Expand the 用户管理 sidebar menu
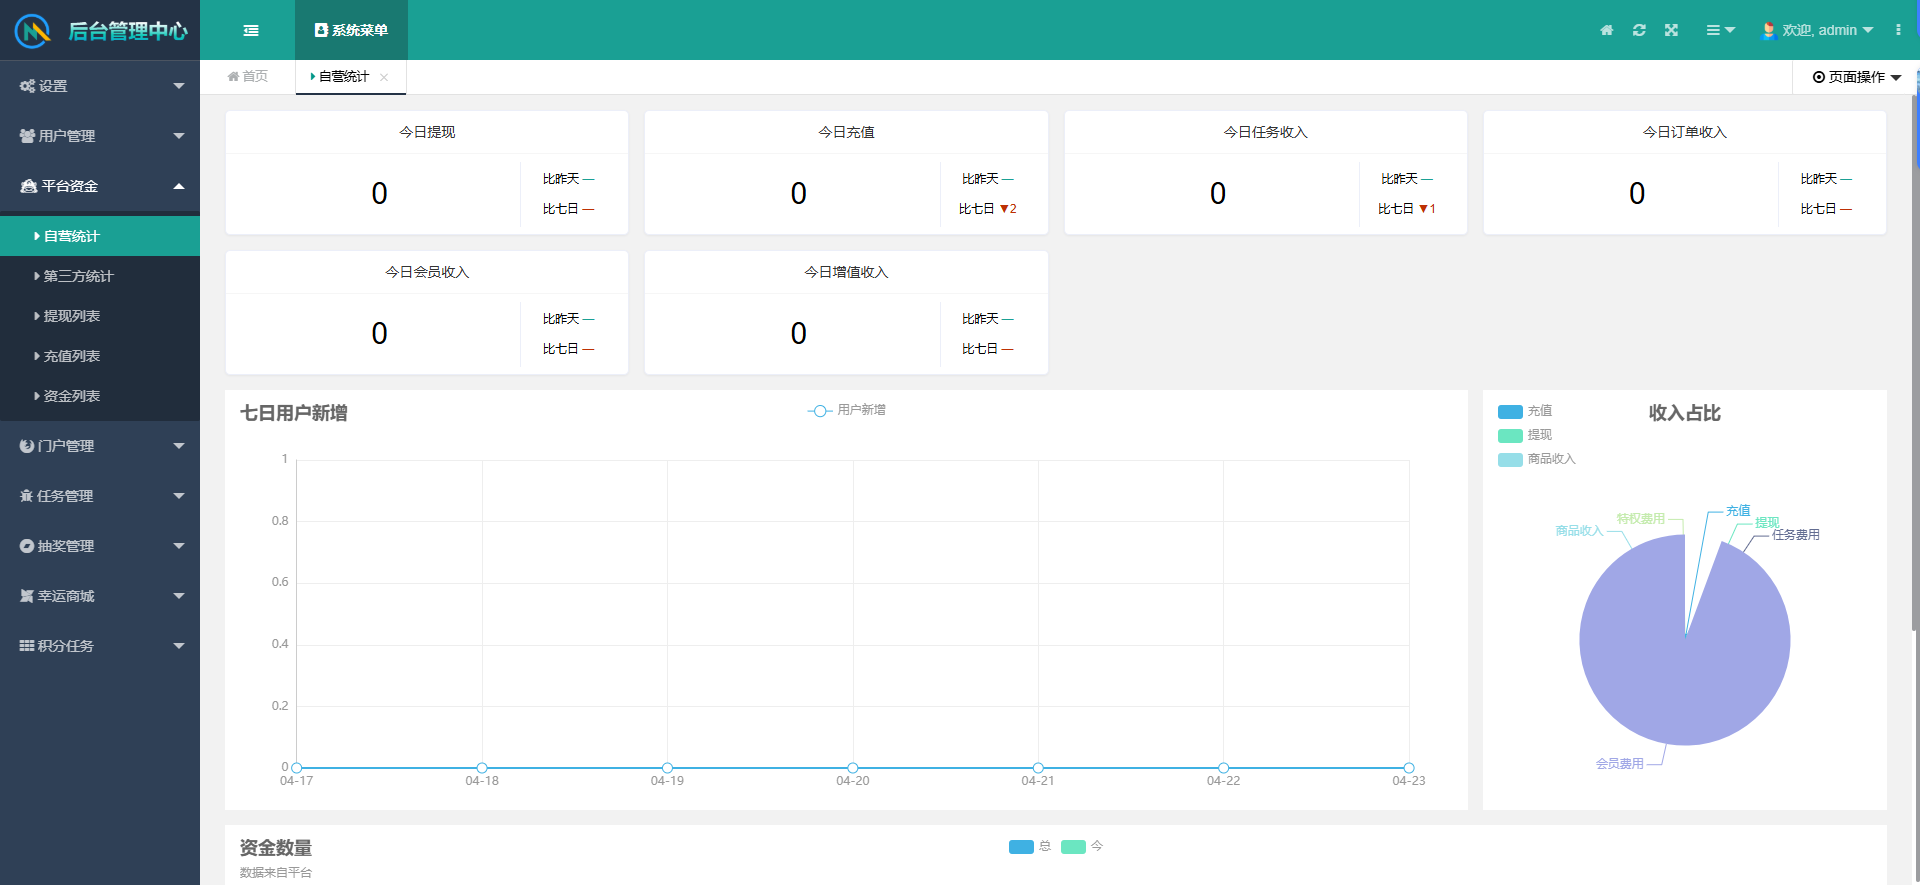 [x=100, y=136]
